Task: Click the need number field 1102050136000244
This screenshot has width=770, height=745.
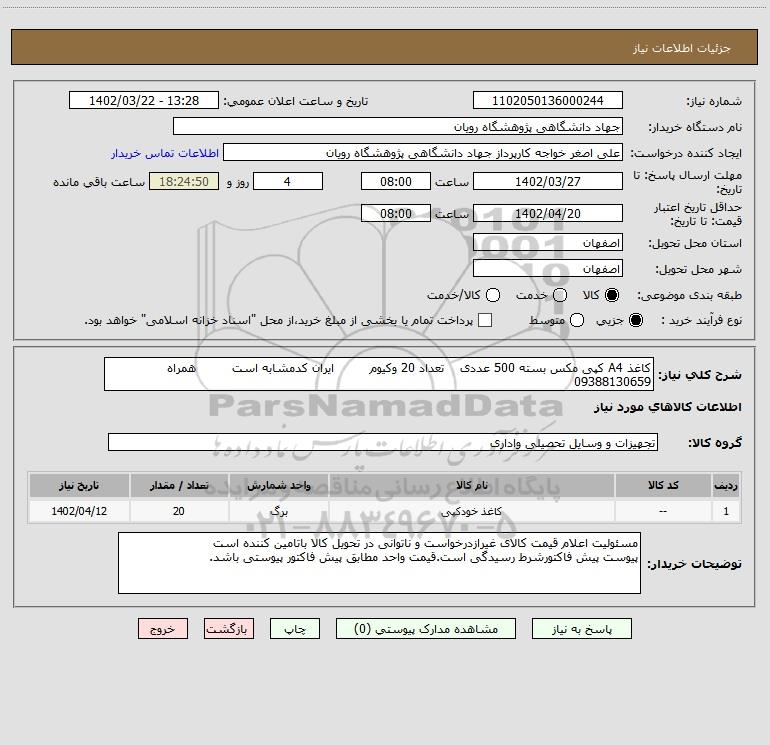Action: pos(548,100)
